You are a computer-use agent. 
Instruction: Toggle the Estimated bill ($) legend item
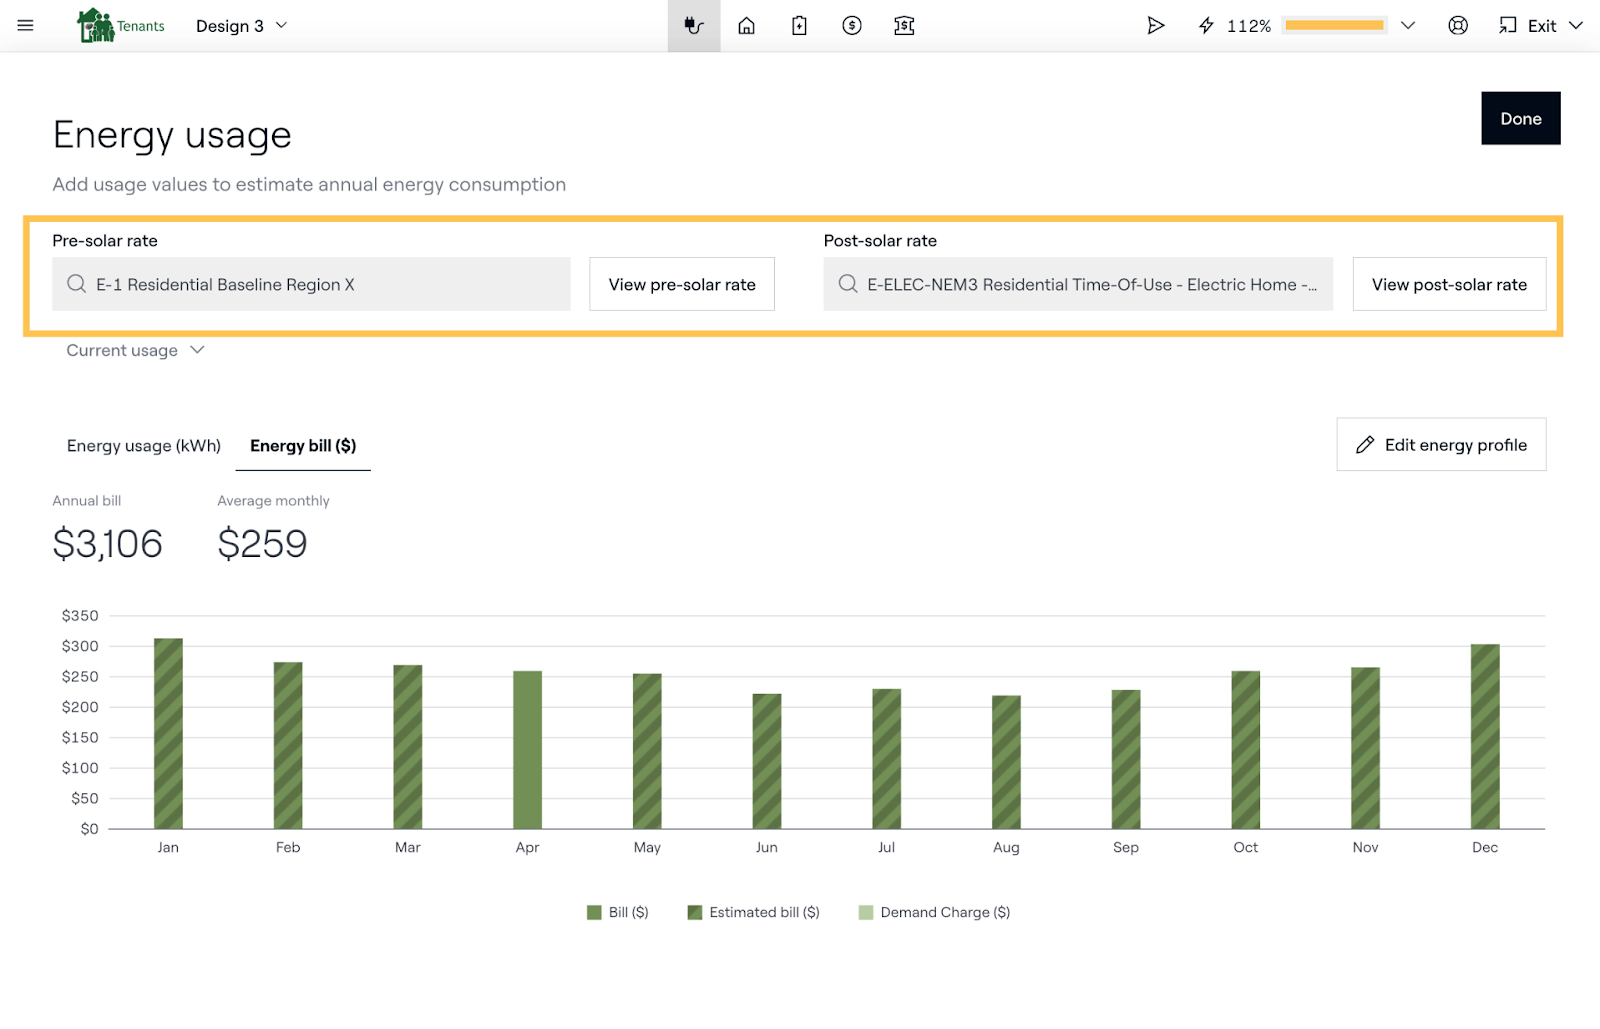[x=754, y=912]
